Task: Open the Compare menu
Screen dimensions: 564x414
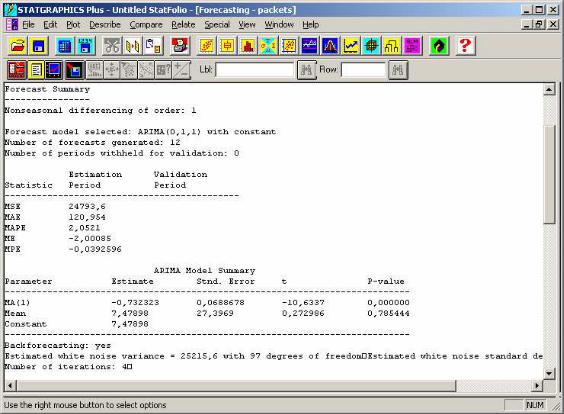Action: click(146, 24)
